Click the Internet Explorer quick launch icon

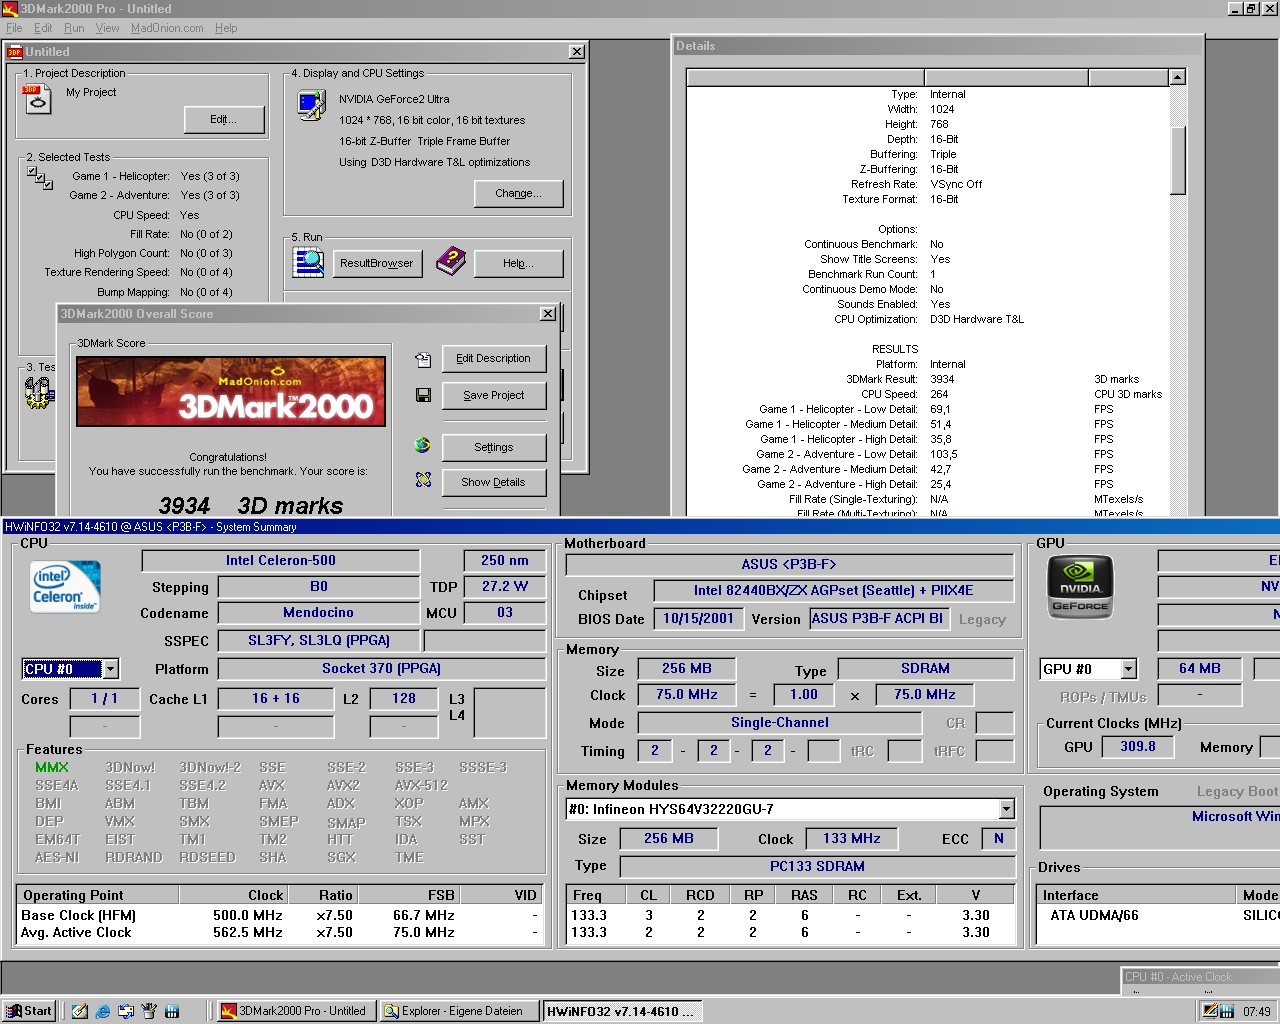pos(103,1011)
